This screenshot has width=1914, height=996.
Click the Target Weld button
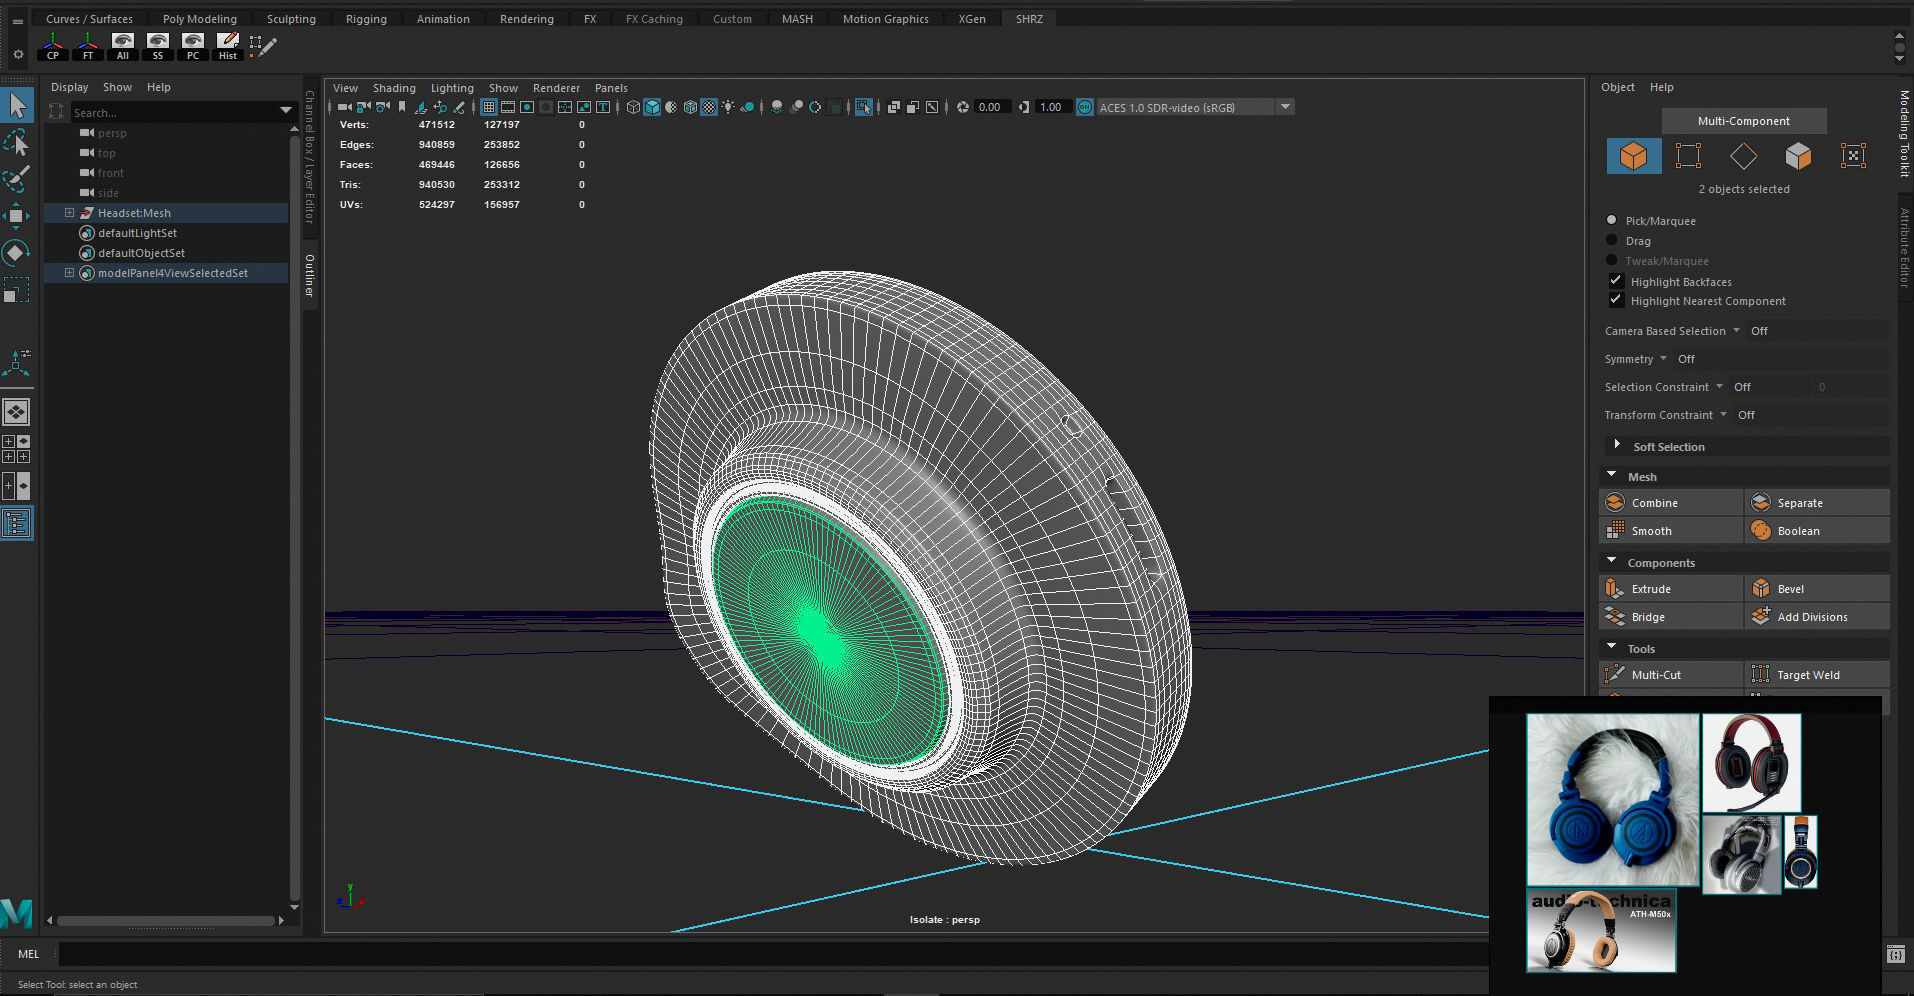1817,675
